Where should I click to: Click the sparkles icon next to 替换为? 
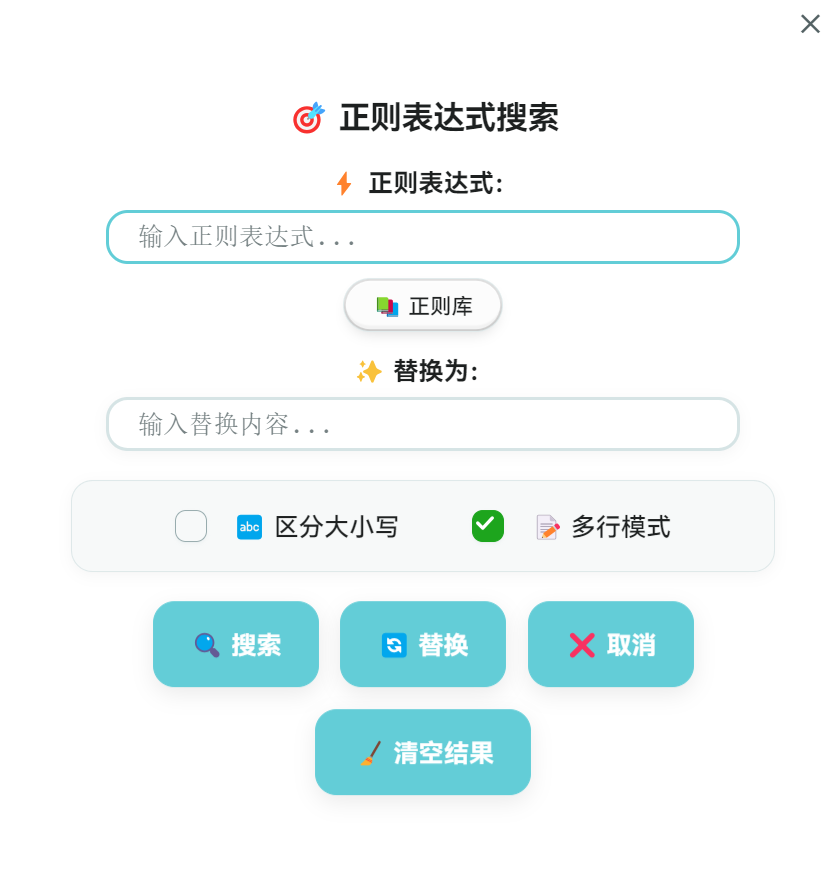point(369,372)
